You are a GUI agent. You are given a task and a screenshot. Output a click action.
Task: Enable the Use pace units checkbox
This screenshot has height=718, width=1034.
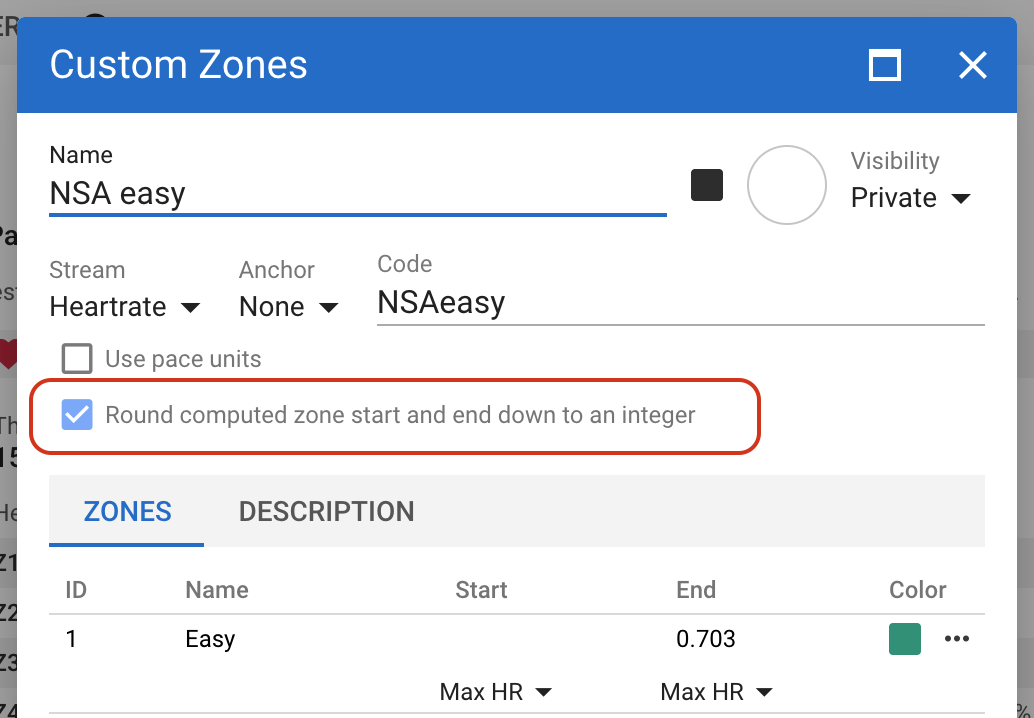tap(77, 359)
